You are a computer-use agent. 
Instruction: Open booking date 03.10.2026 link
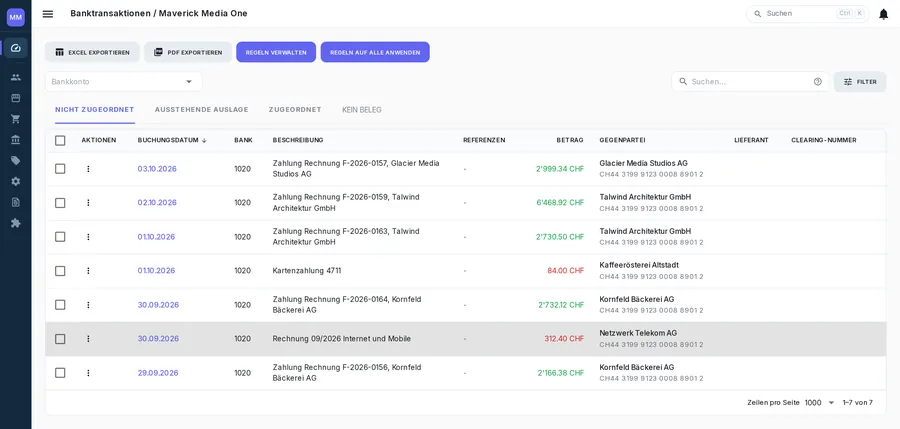point(157,169)
